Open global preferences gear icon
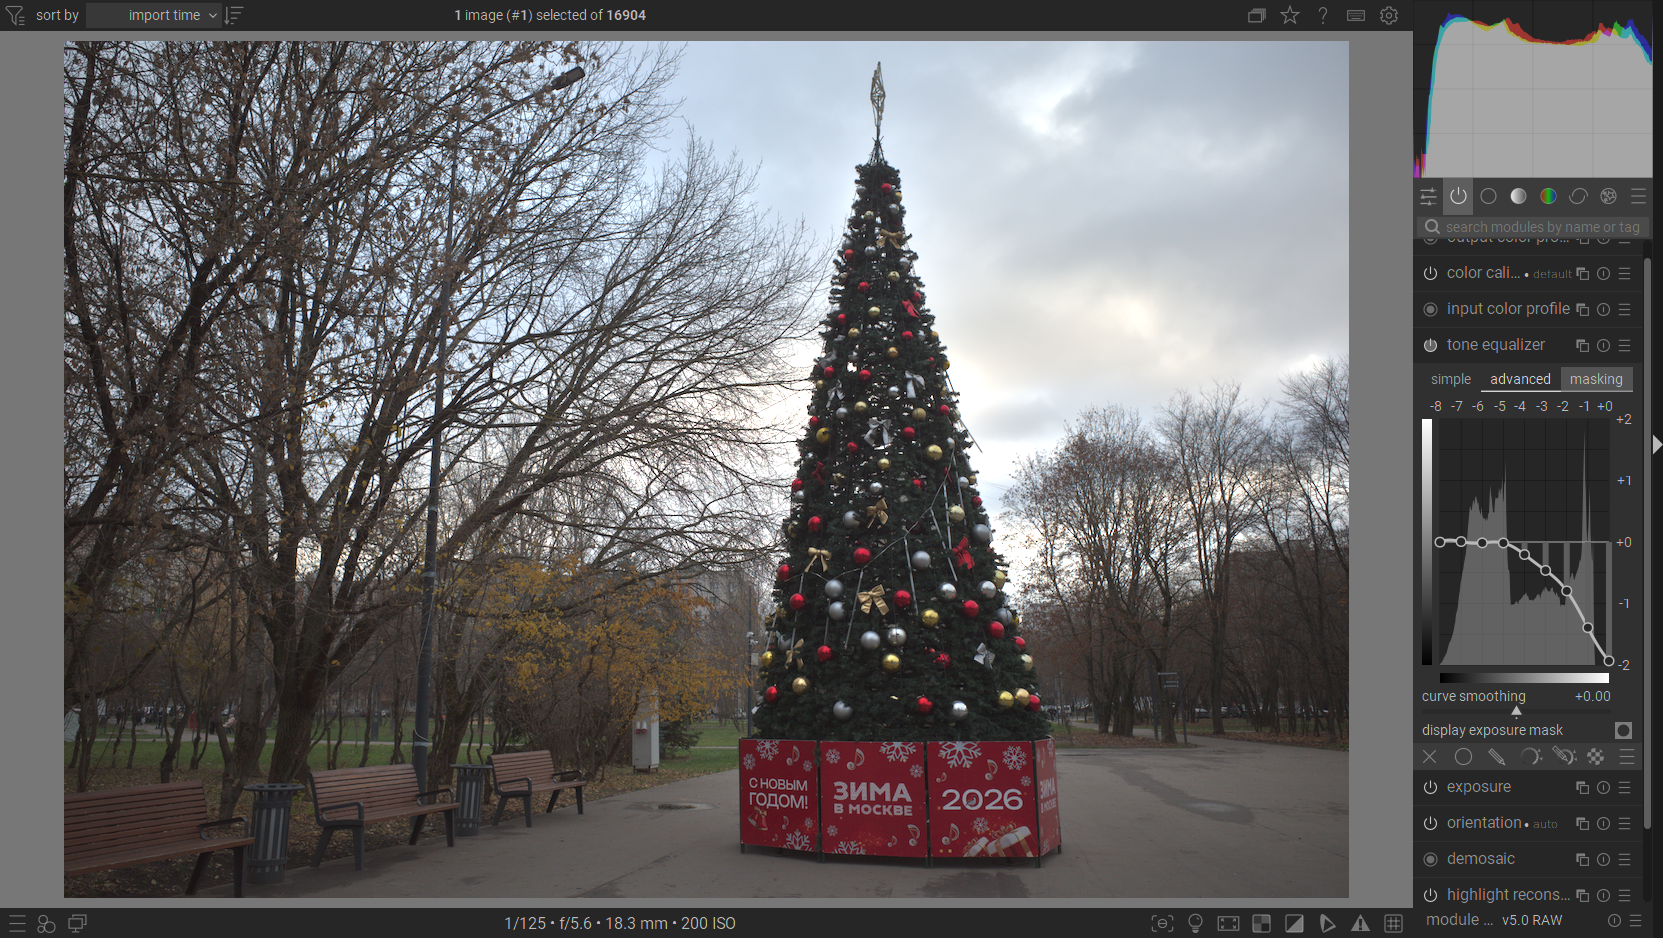 coord(1389,15)
